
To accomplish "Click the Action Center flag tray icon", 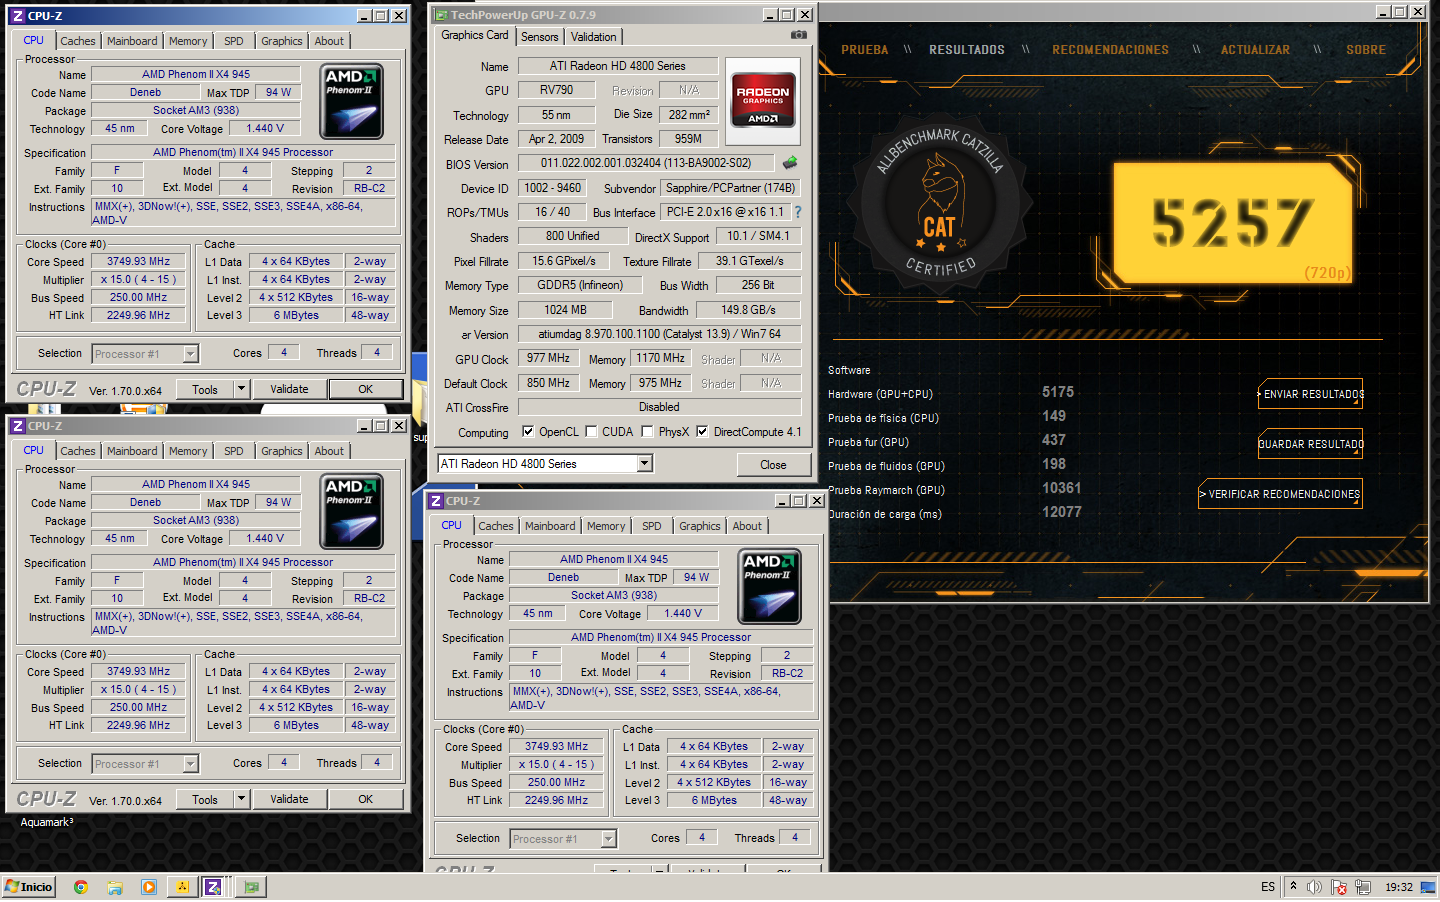I will click(x=1338, y=887).
